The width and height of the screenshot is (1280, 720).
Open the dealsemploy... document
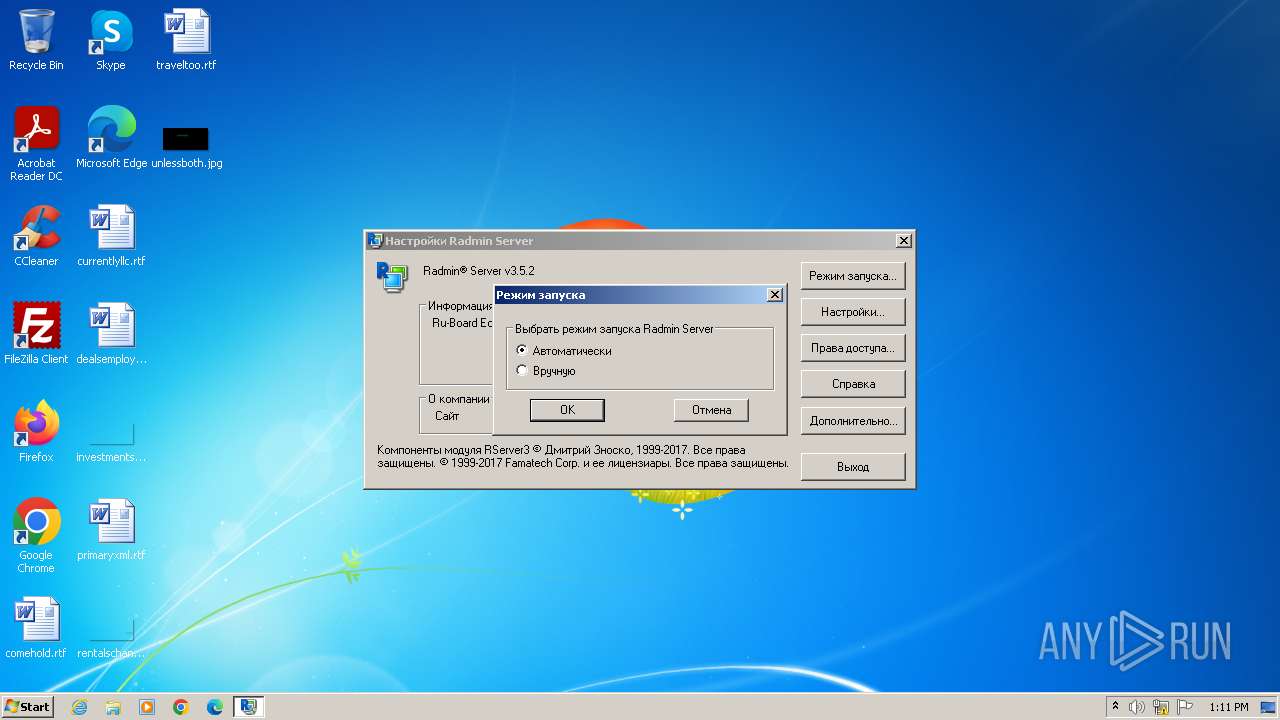111,334
